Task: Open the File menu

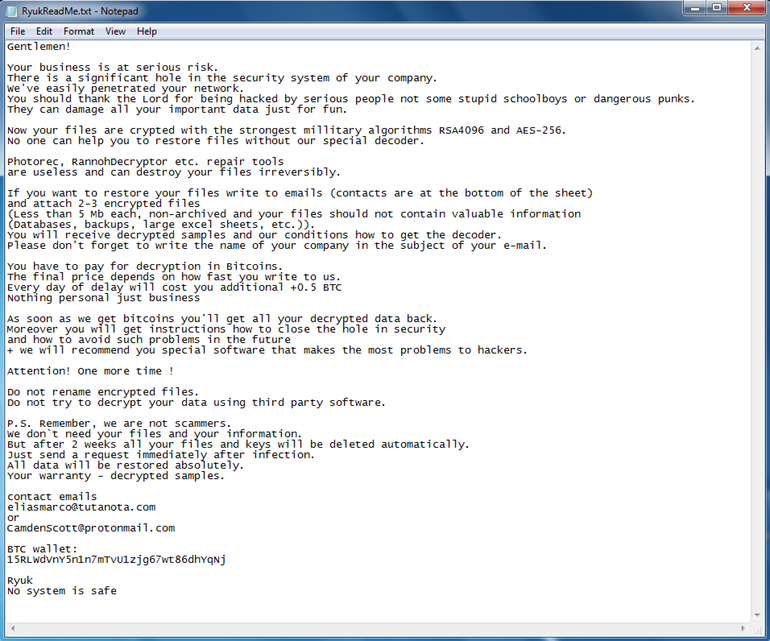Action: point(18,31)
